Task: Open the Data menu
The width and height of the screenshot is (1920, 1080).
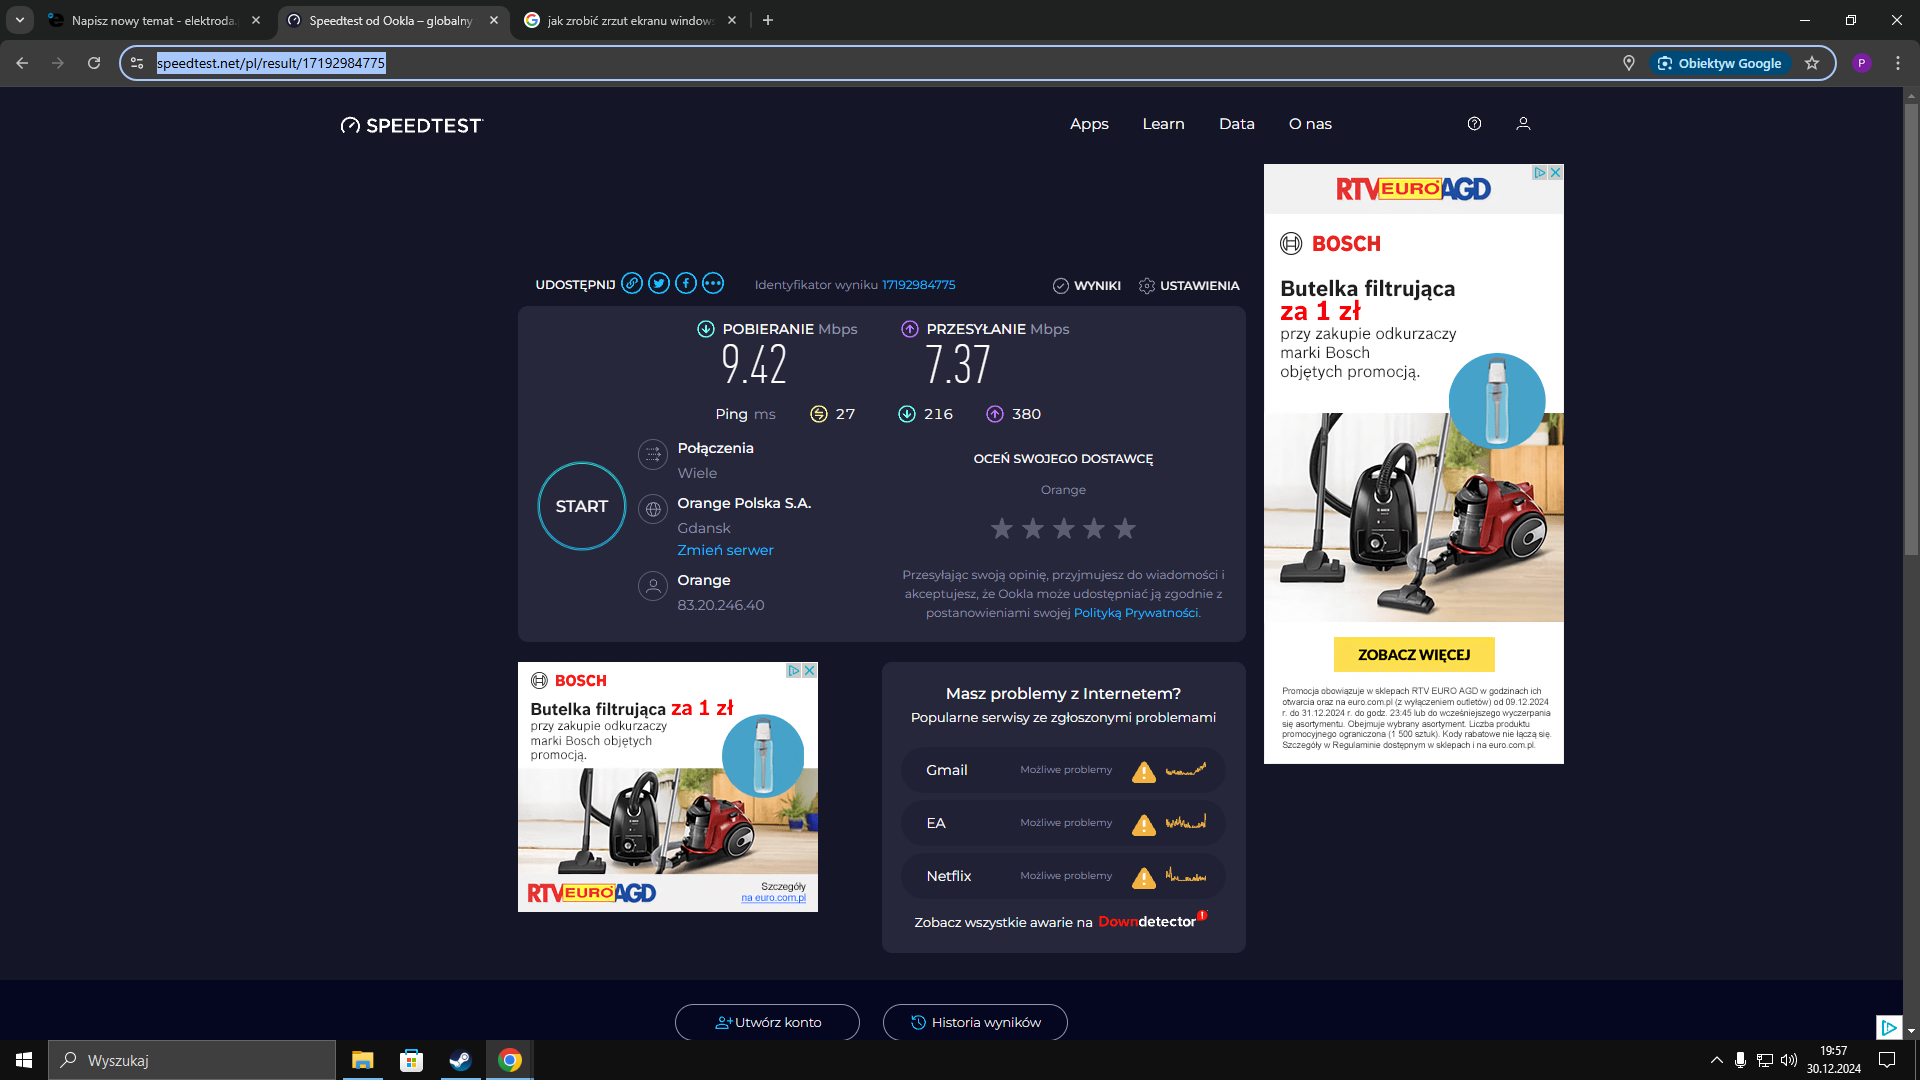Action: pos(1236,124)
